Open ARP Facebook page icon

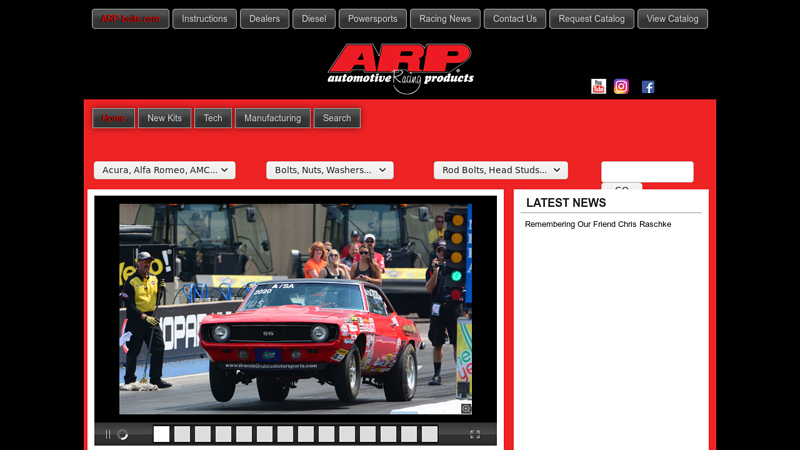click(648, 87)
